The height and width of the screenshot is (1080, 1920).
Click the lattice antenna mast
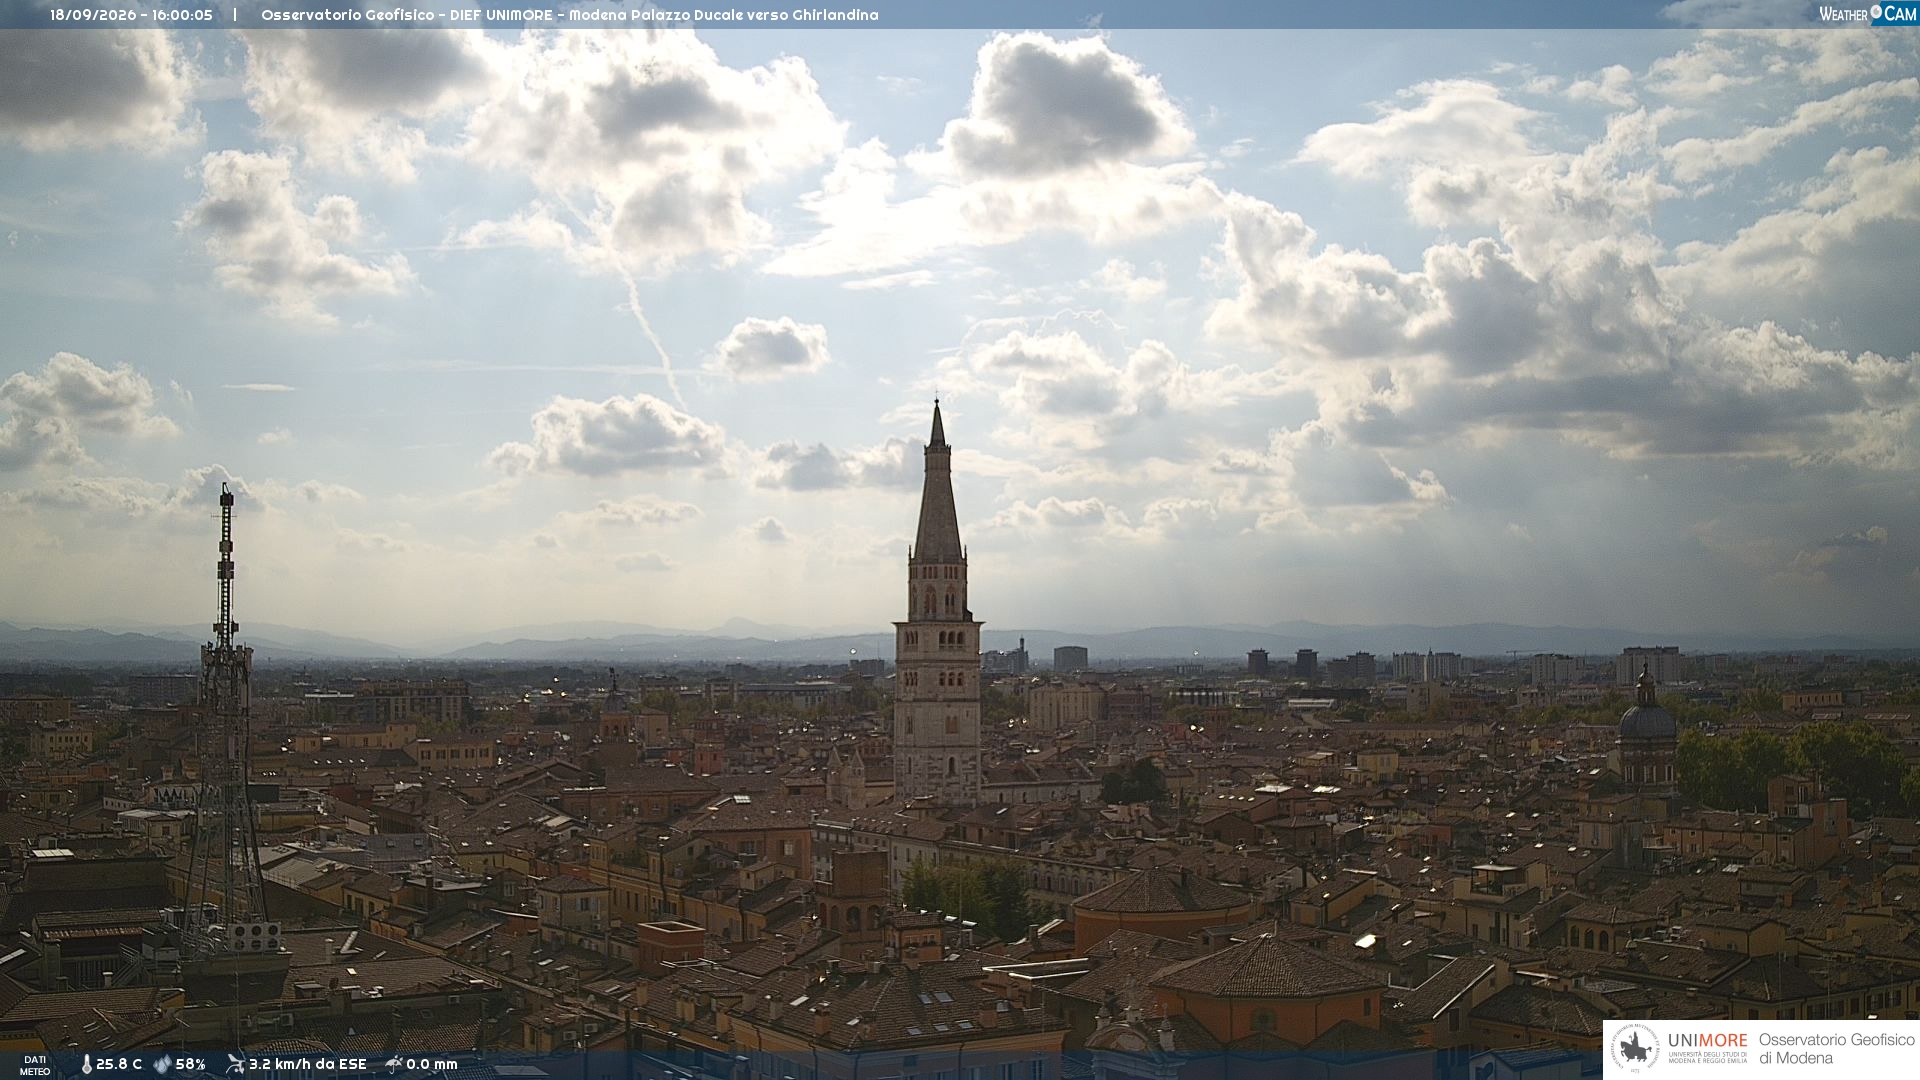(225, 710)
